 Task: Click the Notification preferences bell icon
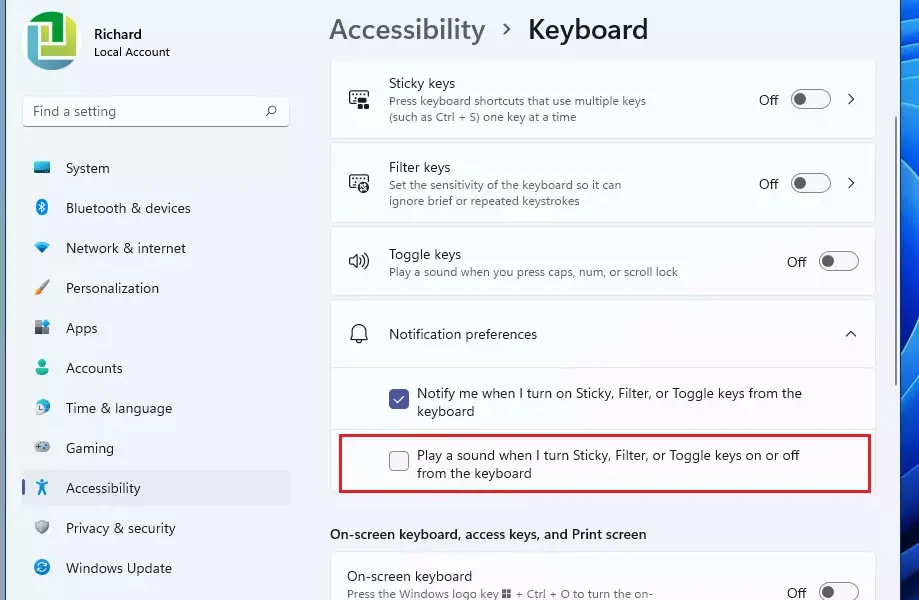point(358,334)
